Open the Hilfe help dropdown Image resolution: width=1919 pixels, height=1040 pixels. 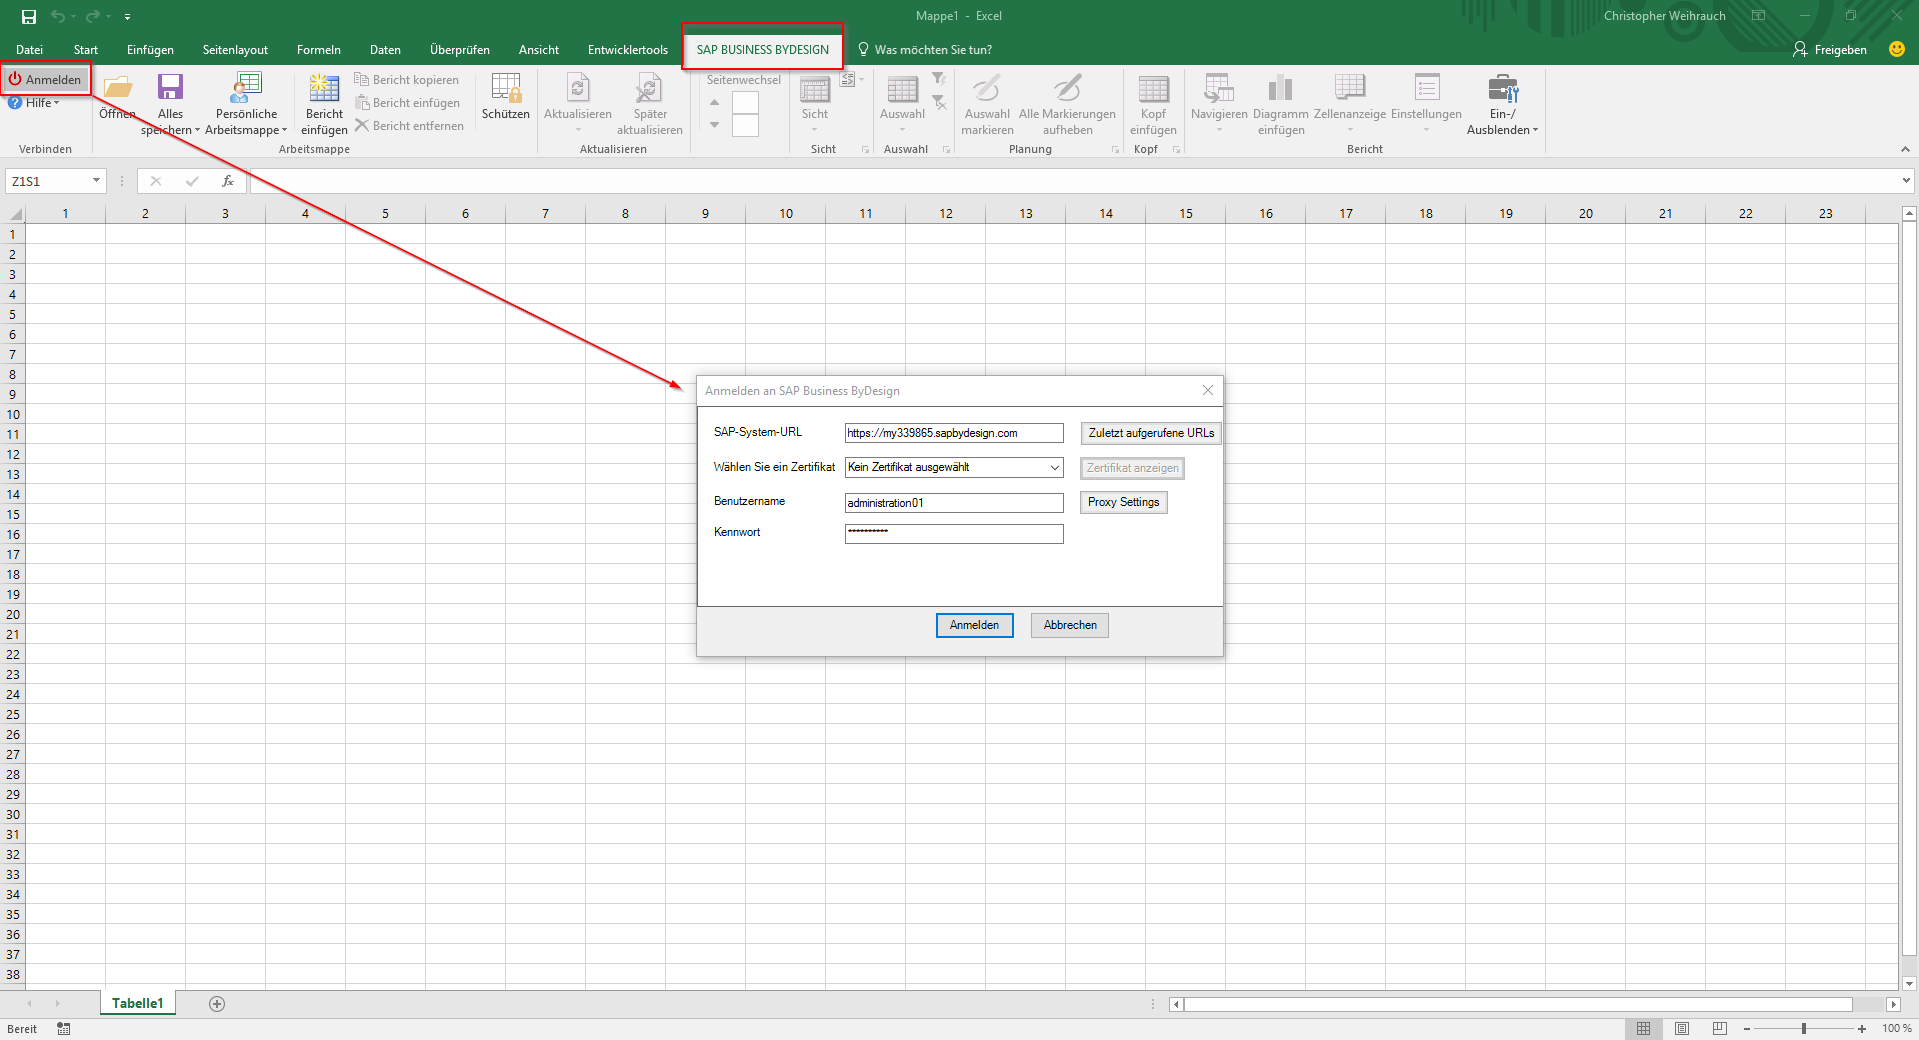(34, 103)
